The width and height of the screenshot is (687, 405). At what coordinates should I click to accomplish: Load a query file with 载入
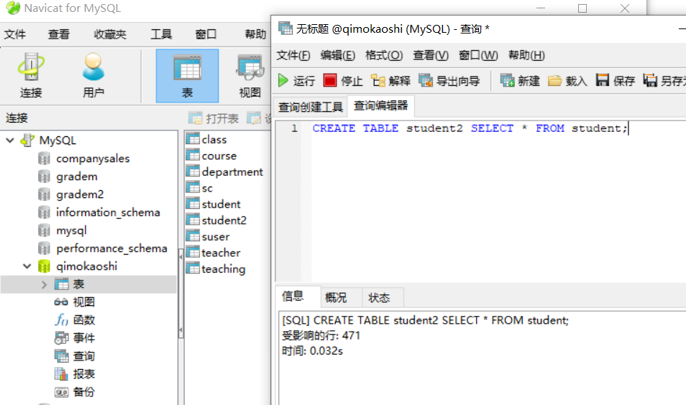click(567, 81)
